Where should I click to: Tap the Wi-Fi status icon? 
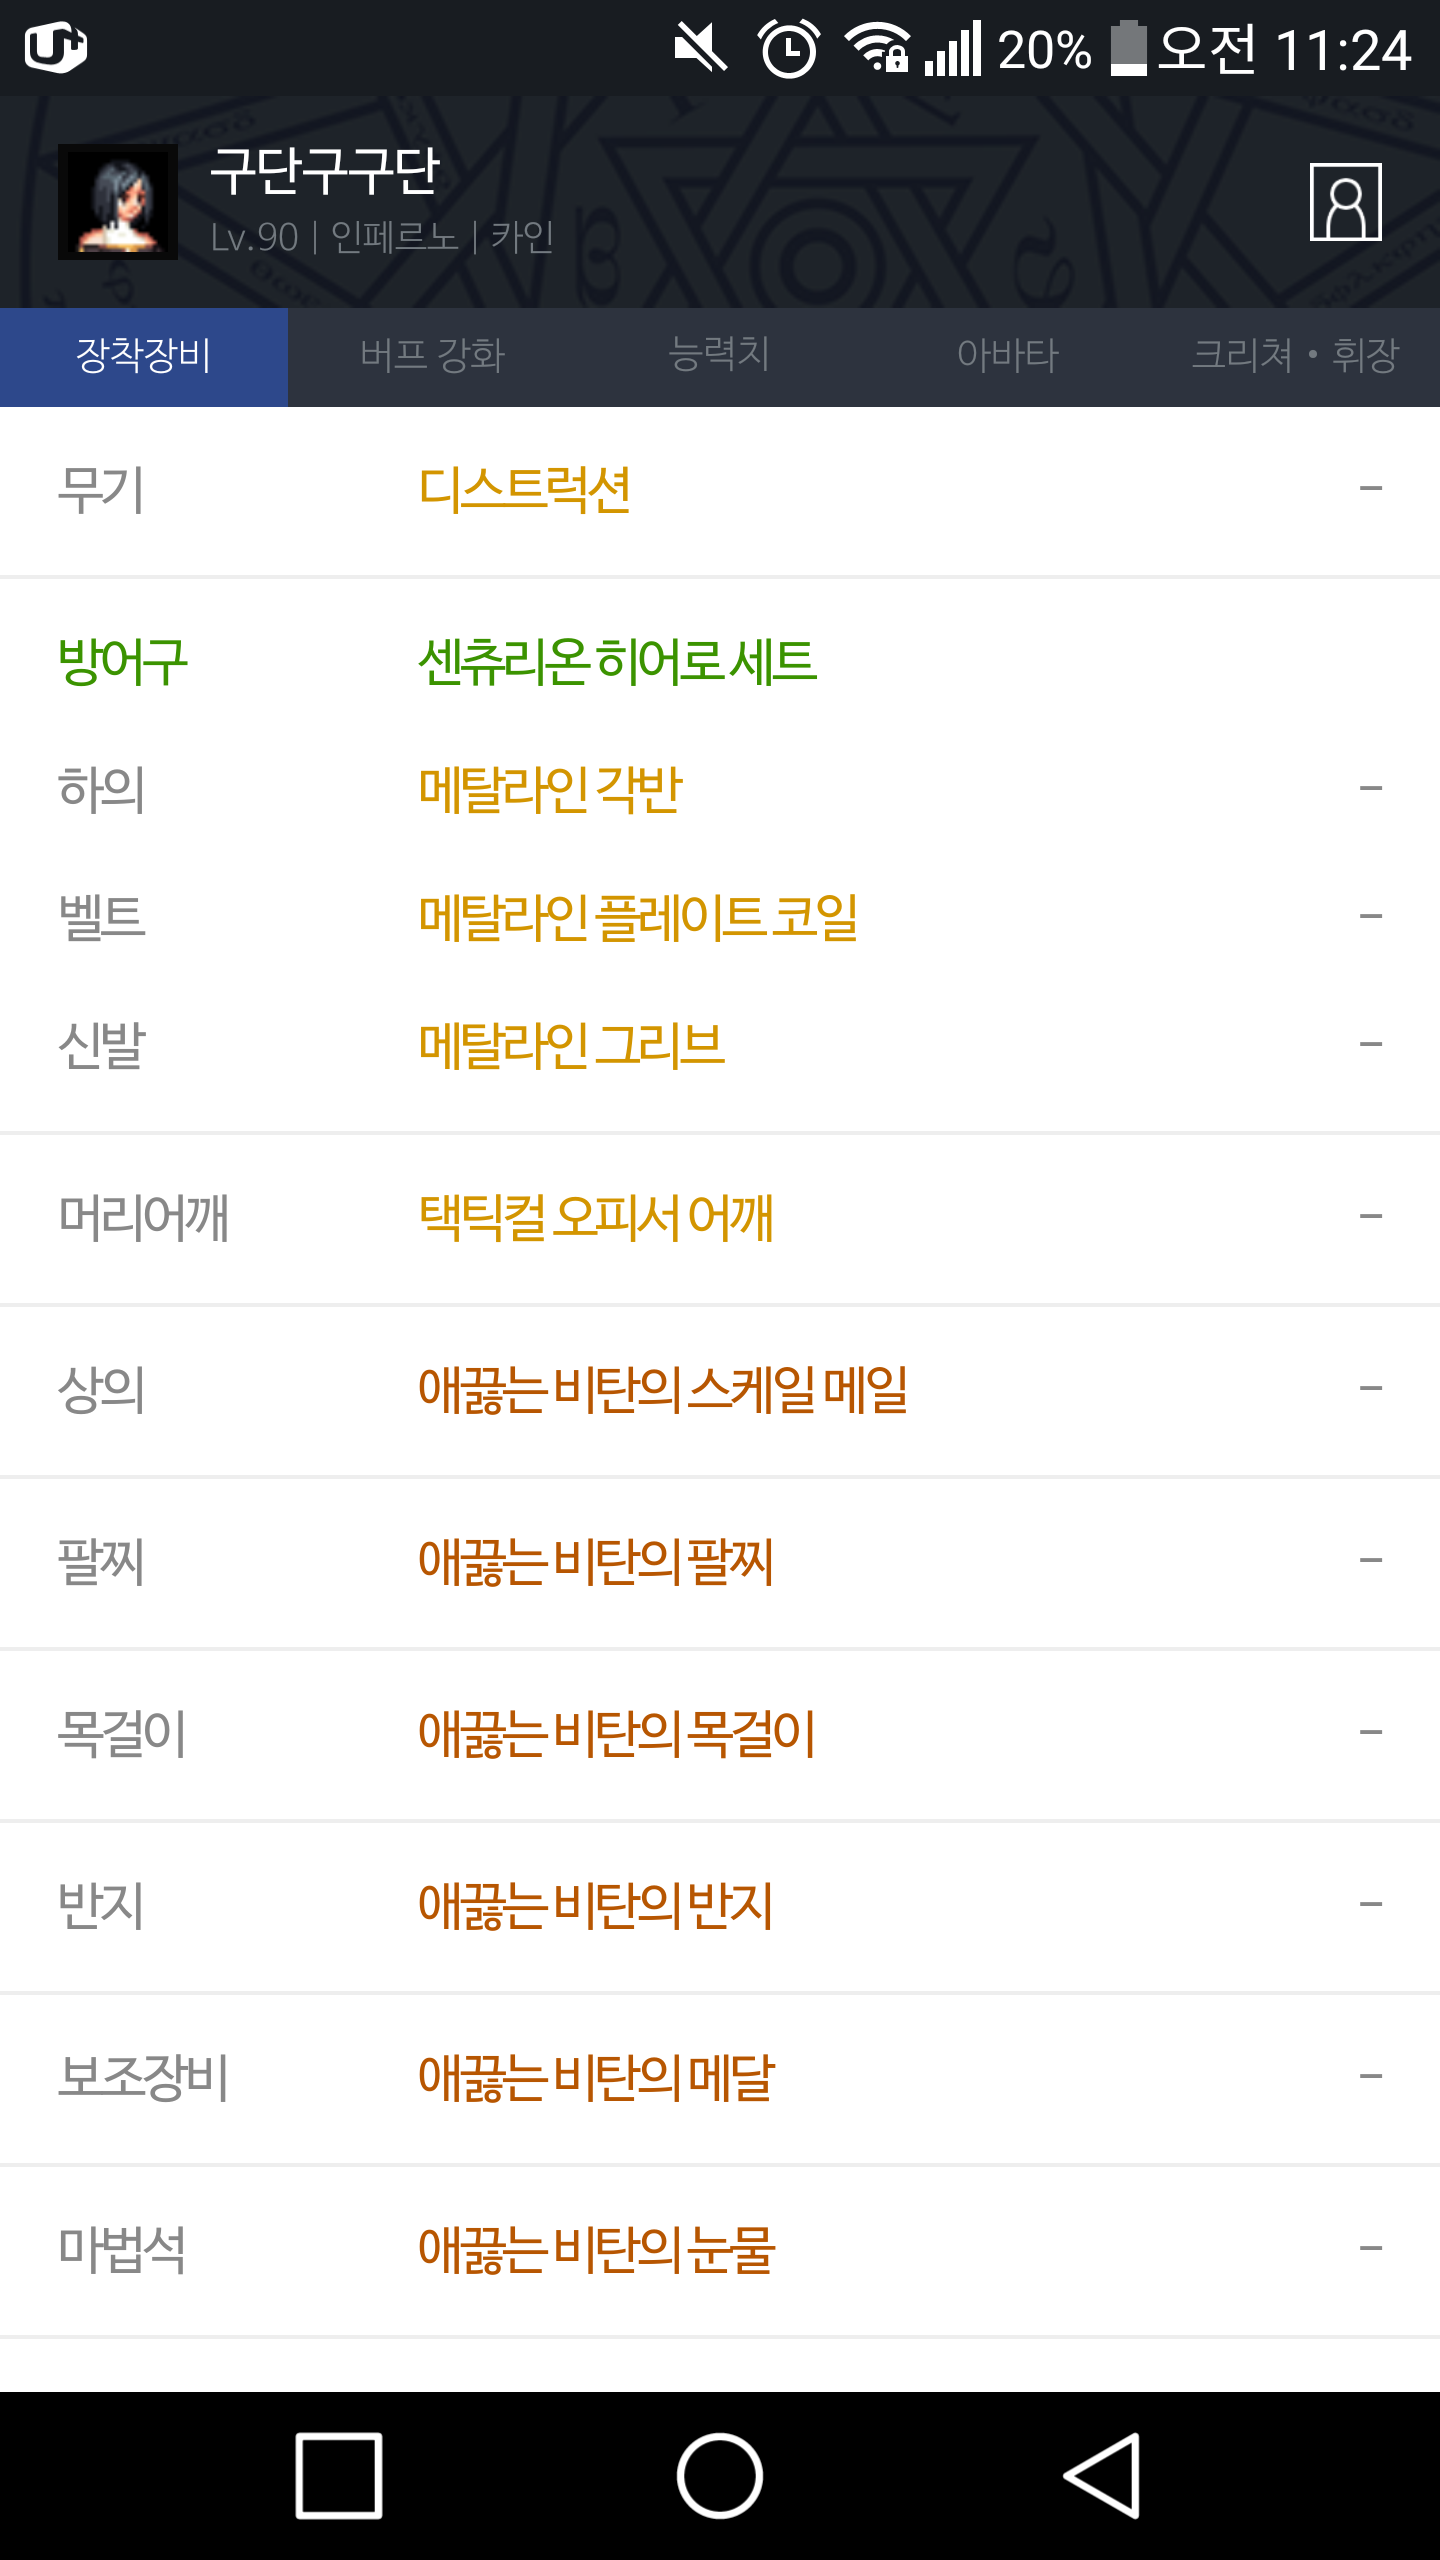click(x=877, y=48)
